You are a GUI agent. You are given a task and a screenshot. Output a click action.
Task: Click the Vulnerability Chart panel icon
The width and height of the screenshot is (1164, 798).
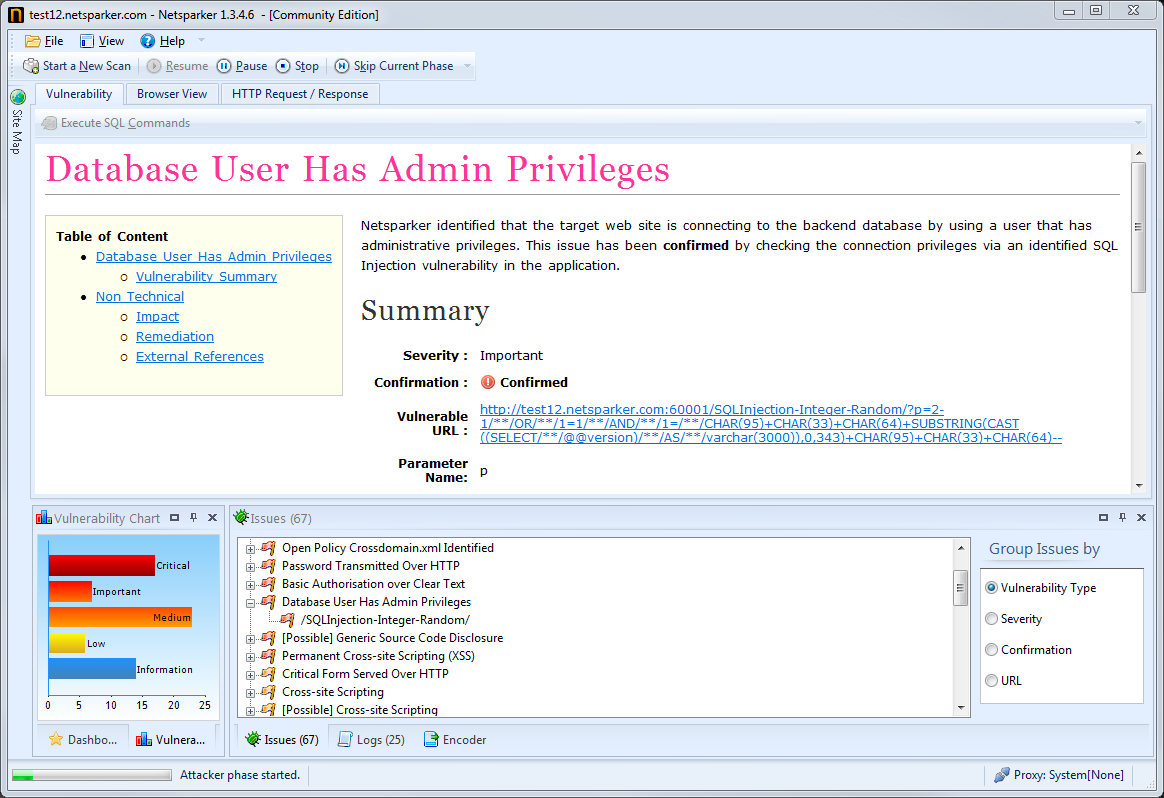44,517
